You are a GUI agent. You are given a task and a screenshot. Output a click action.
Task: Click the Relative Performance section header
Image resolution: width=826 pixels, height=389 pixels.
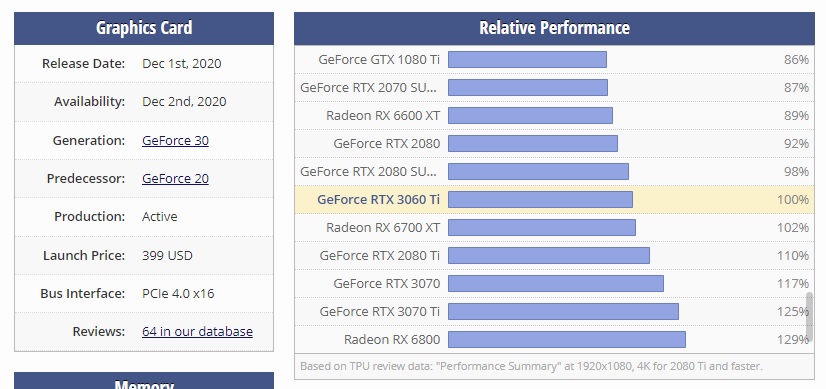coord(554,28)
